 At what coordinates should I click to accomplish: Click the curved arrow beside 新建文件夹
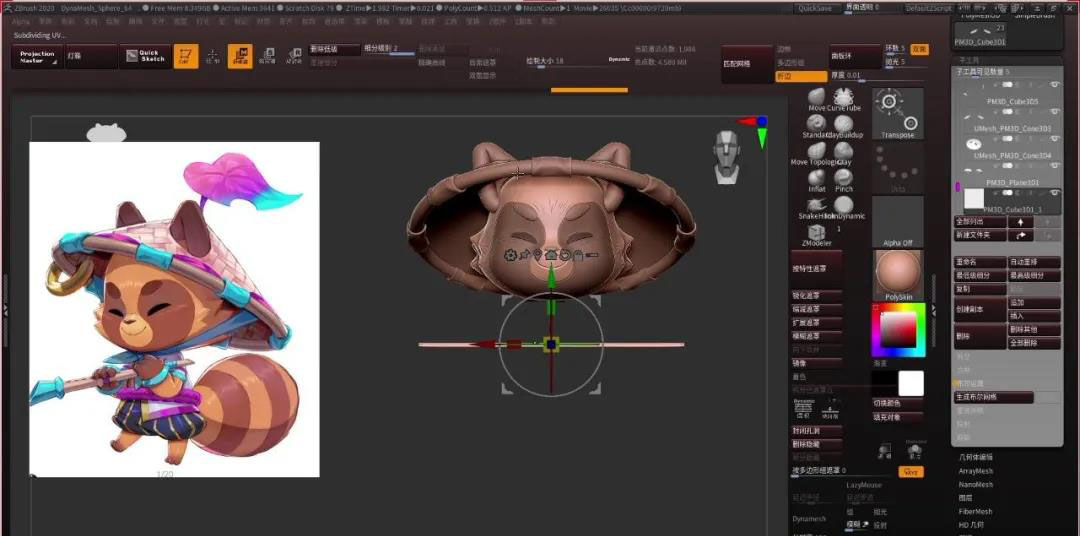(1021, 235)
